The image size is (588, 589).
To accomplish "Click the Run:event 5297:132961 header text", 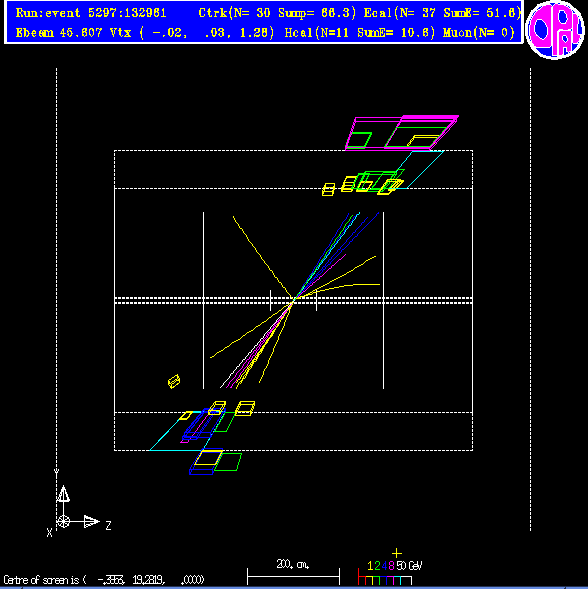I will click(x=91, y=13).
